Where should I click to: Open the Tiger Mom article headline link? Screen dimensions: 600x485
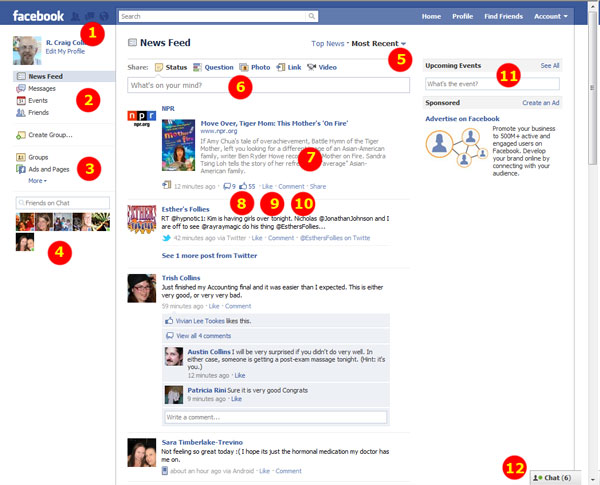coord(274,123)
